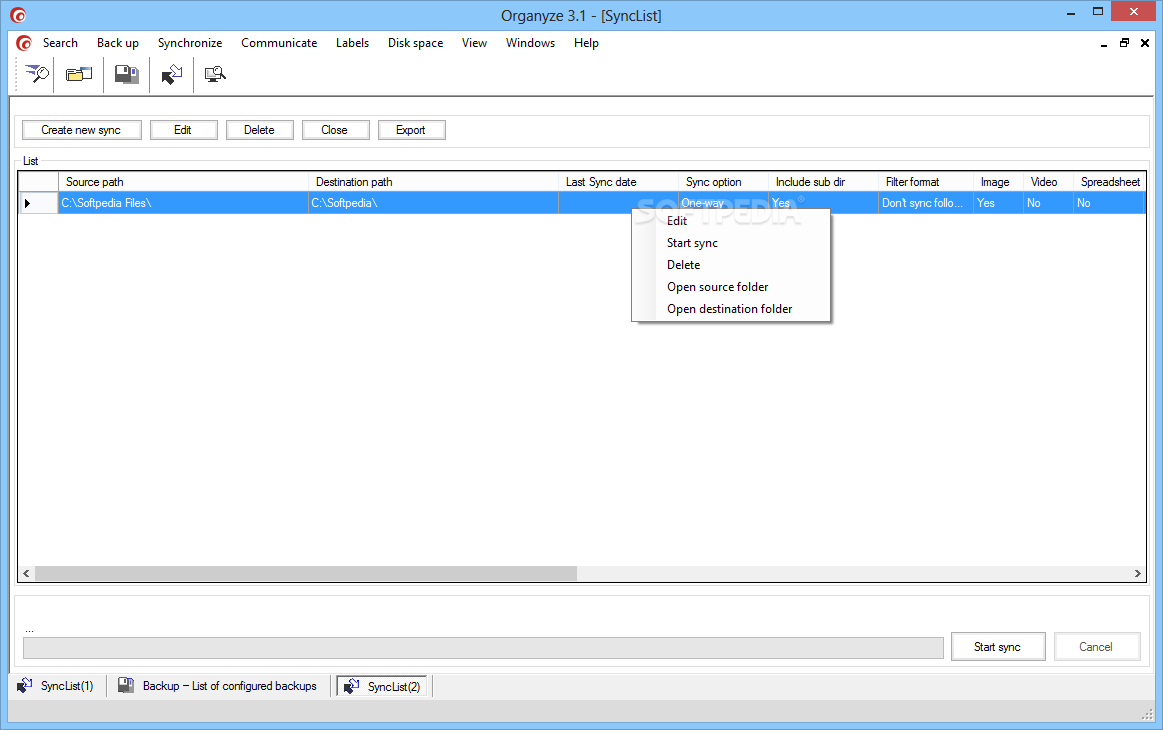
Task: Click the Organyze logo icon in the title bar
Action: point(18,15)
